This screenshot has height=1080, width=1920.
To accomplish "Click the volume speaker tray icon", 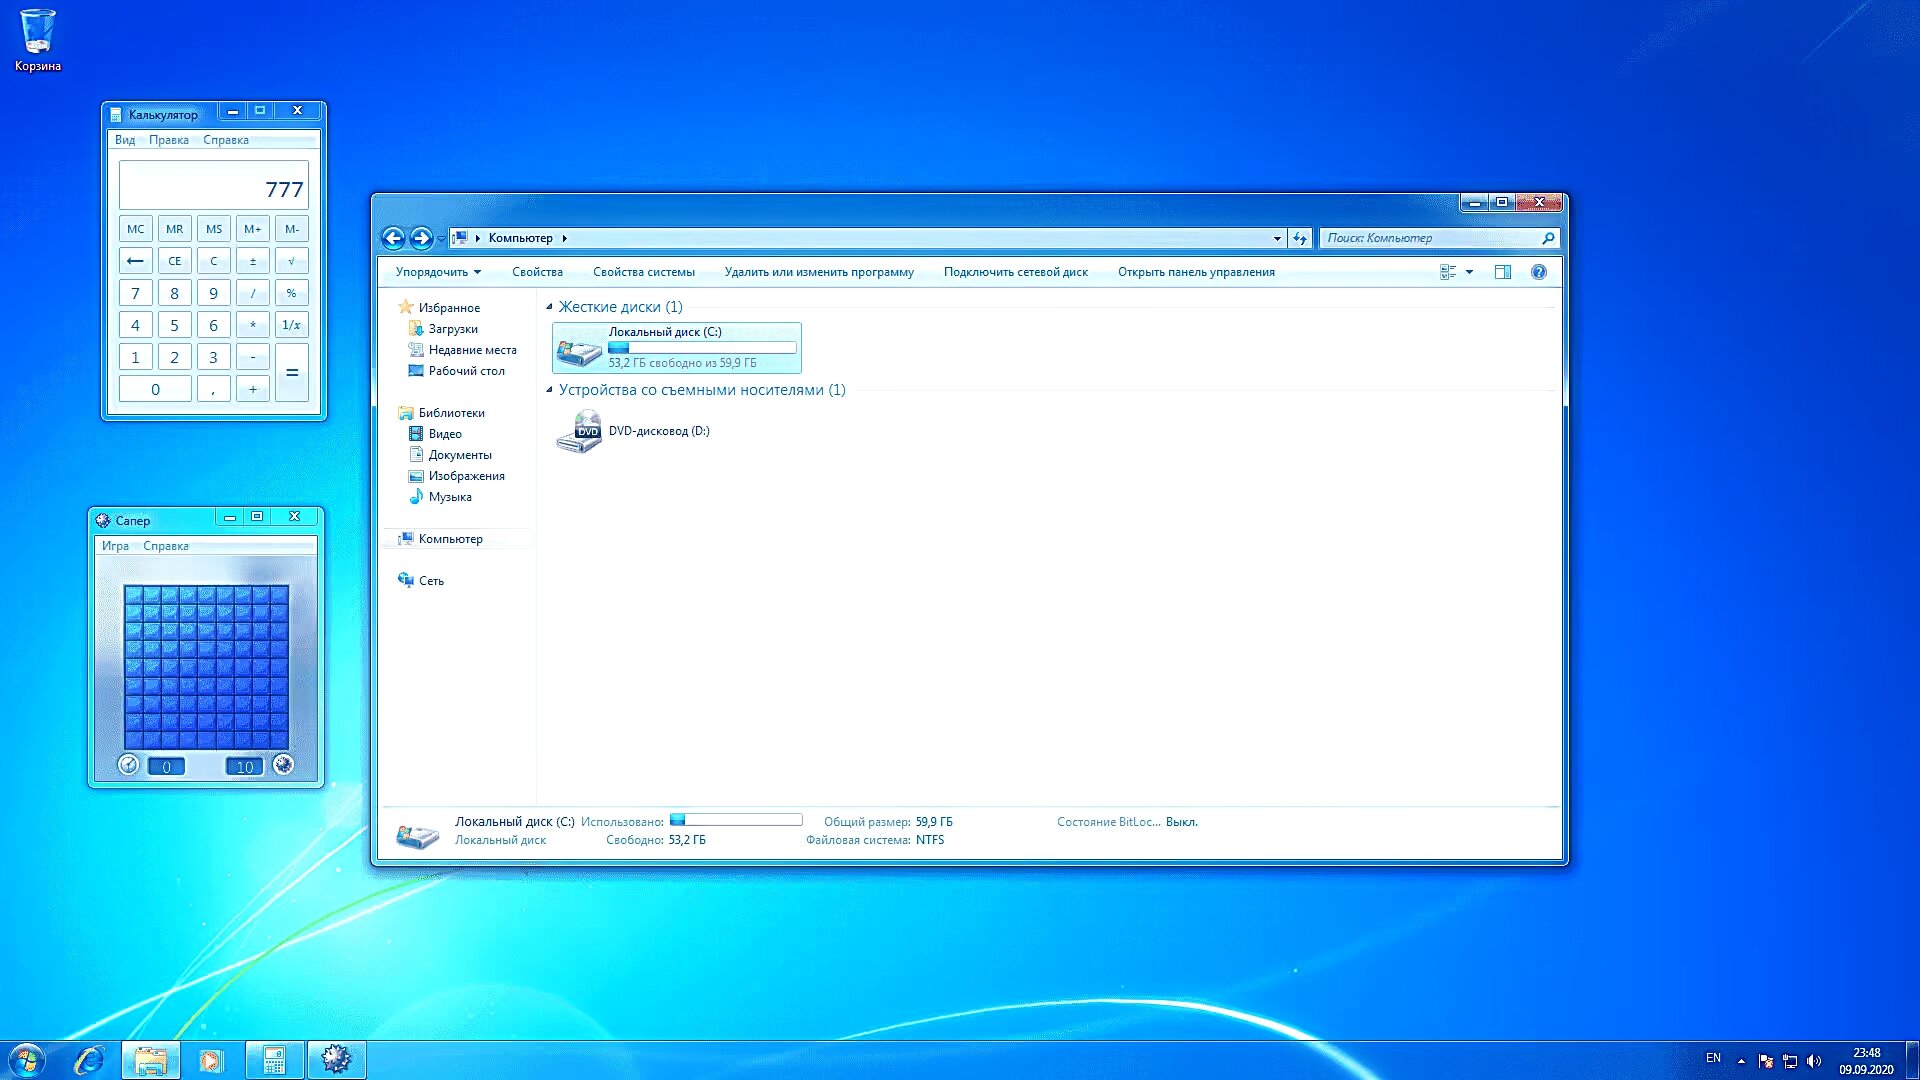I will click(x=1814, y=1061).
